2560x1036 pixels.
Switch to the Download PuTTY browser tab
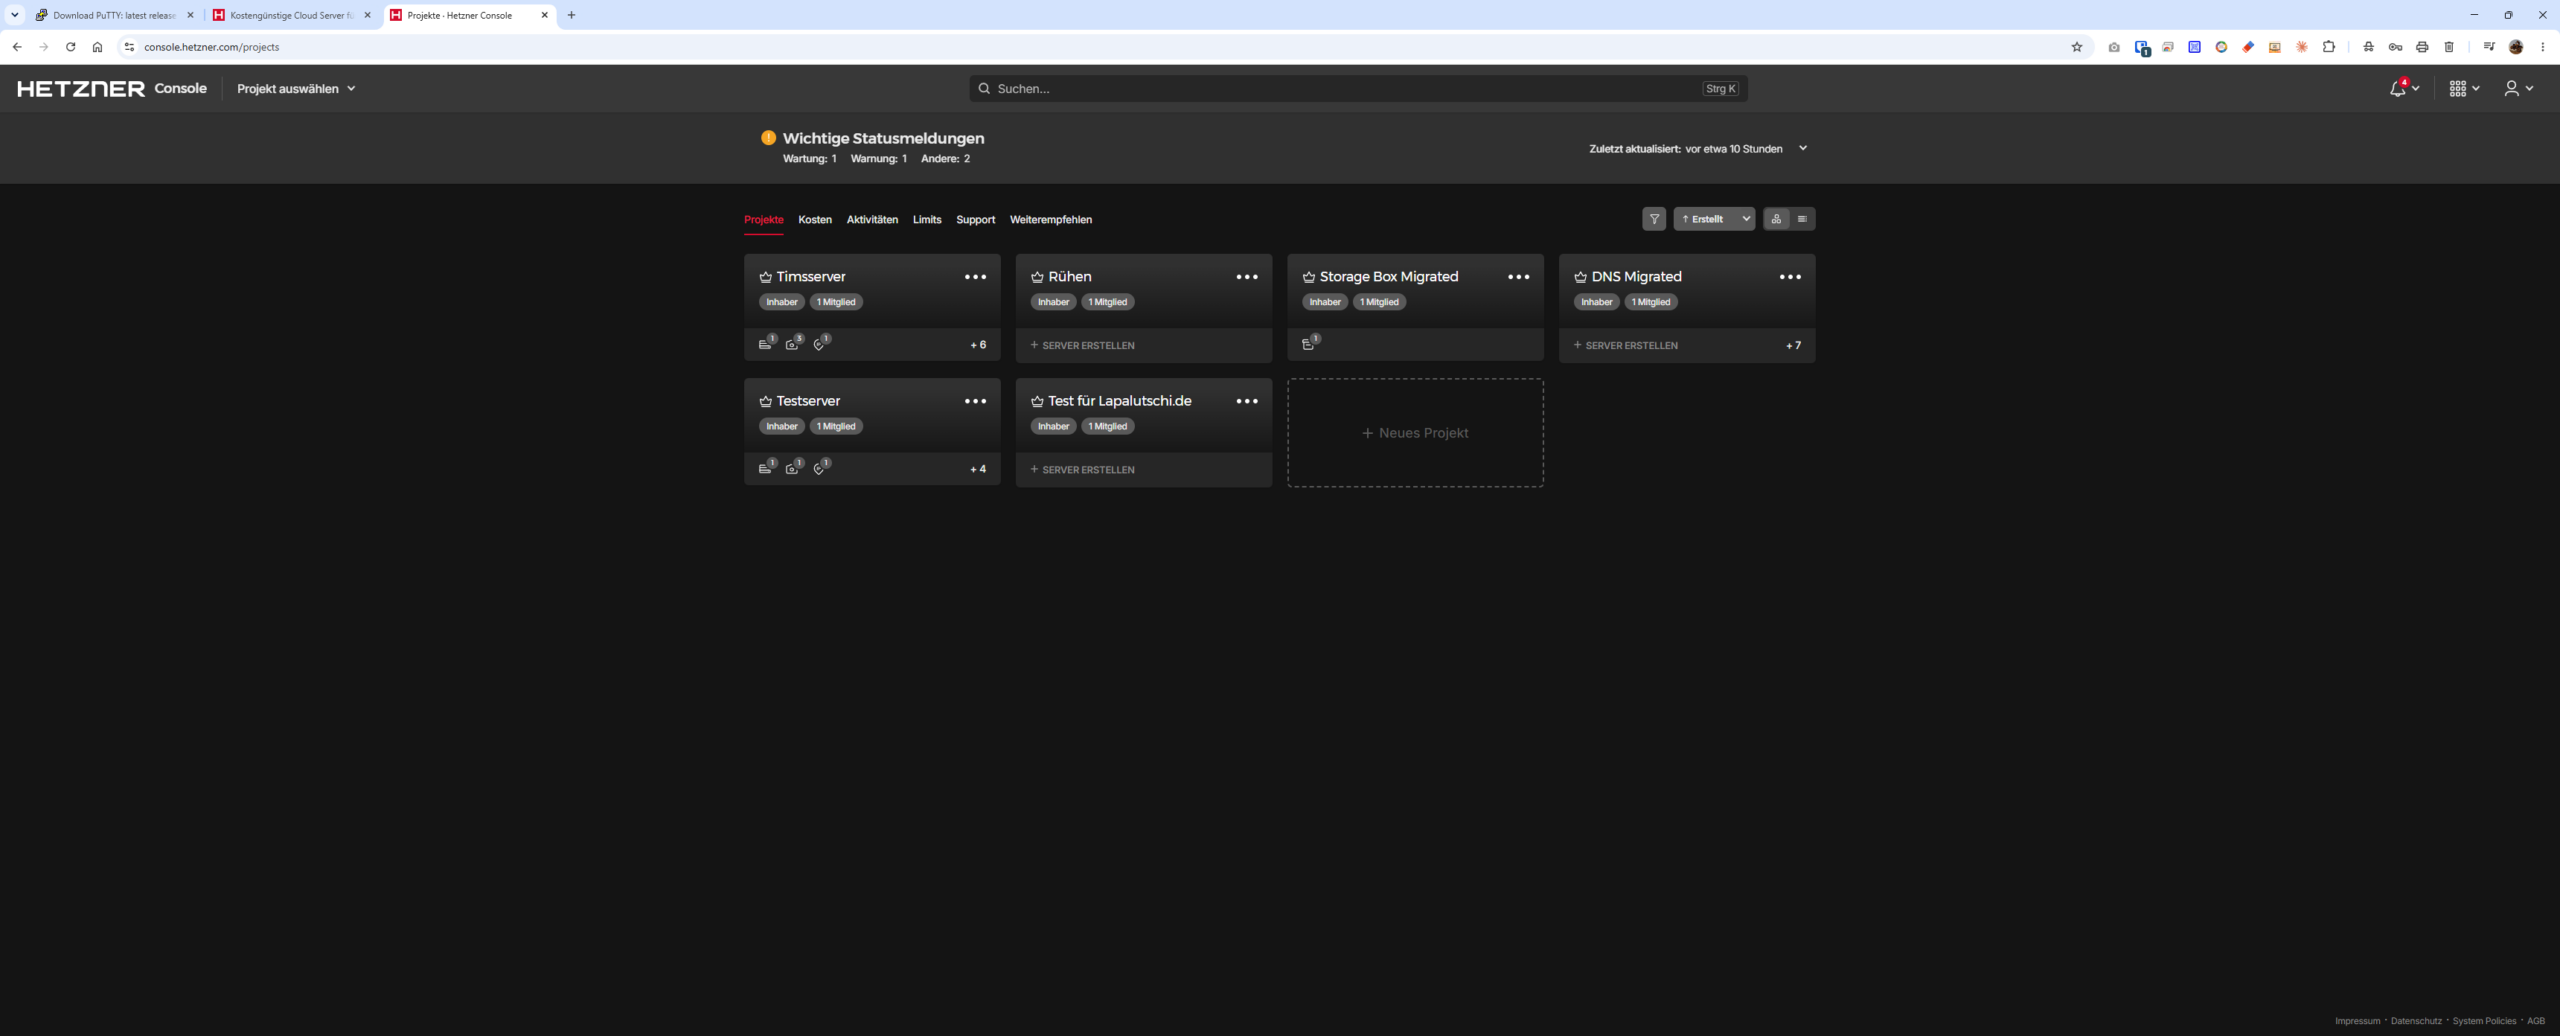(x=113, y=15)
